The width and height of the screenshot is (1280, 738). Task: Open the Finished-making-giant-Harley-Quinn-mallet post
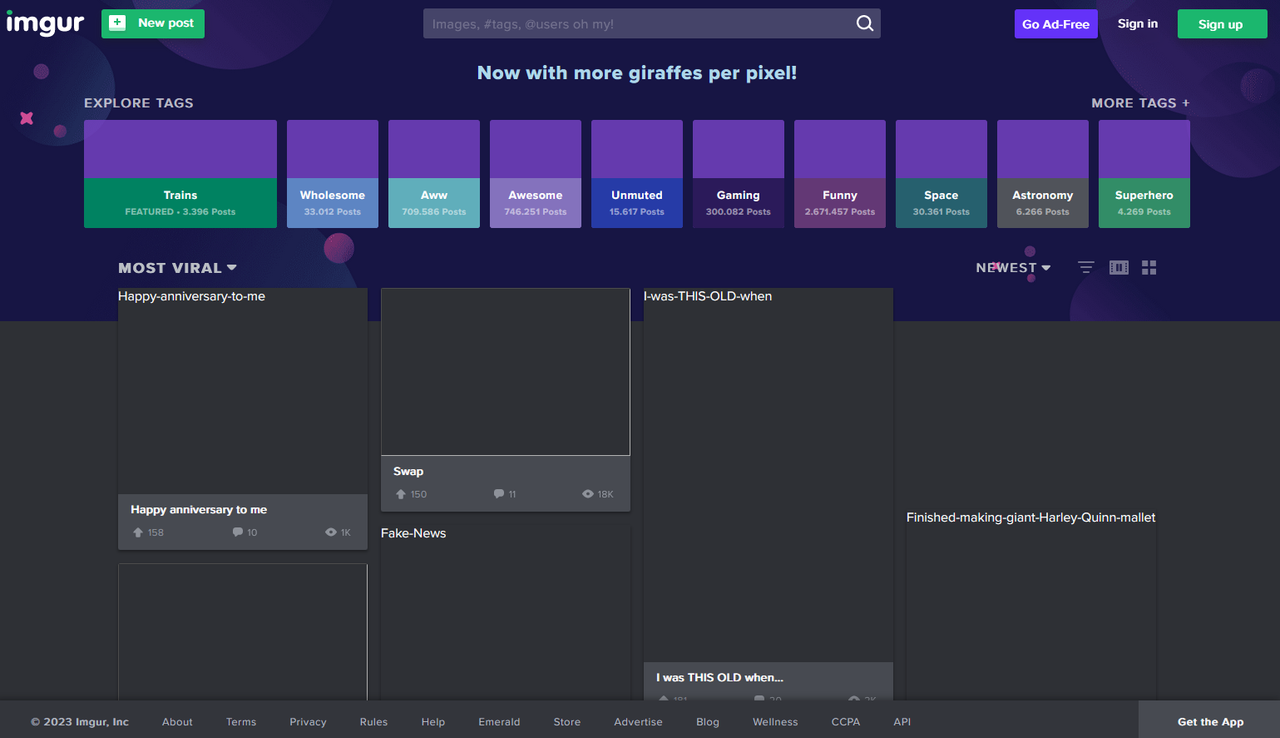(1031, 604)
